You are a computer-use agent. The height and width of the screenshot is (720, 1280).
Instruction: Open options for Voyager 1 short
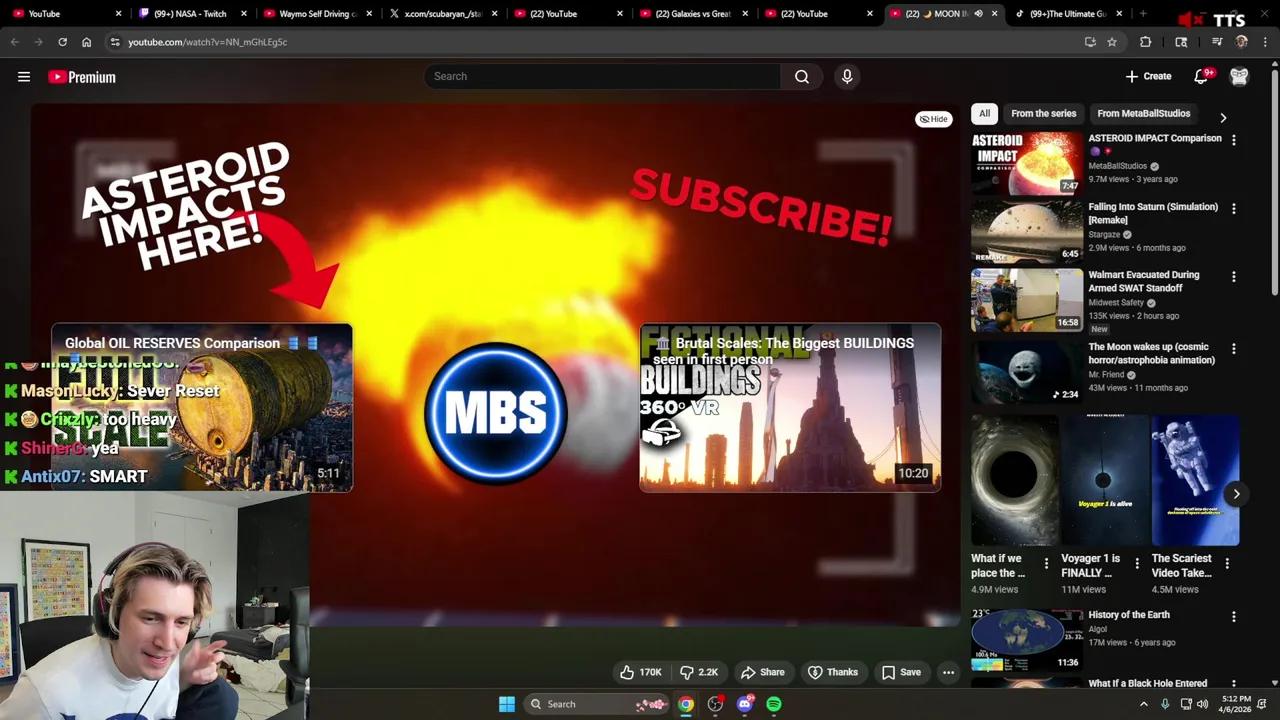pos(1137,564)
